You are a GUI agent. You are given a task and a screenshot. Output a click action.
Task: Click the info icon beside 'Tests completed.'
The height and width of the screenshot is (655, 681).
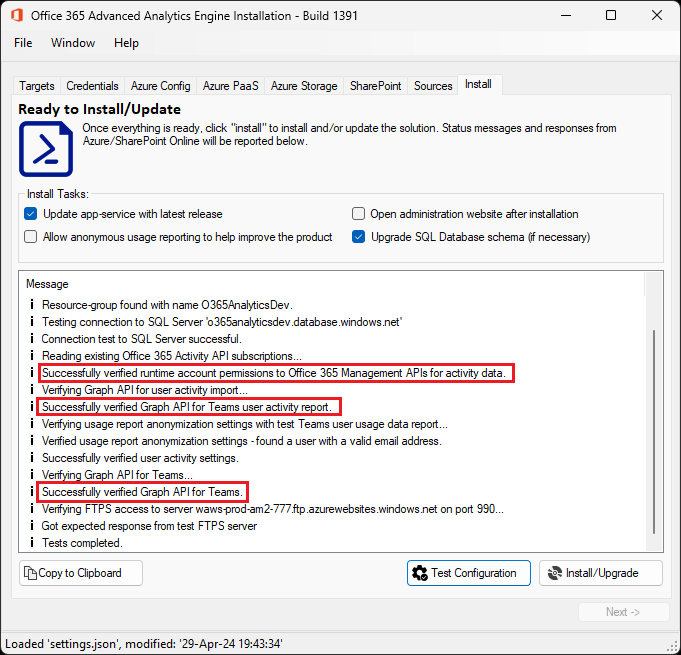pyautogui.click(x=32, y=543)
